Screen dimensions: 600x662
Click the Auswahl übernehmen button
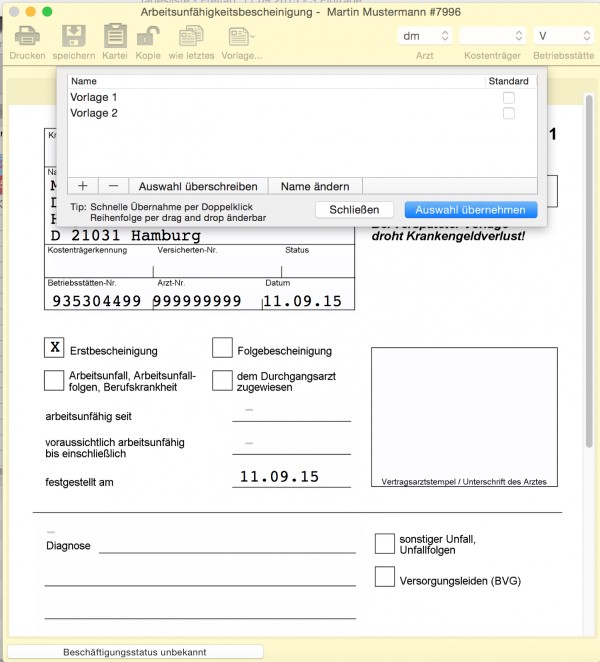coord(470,210)
